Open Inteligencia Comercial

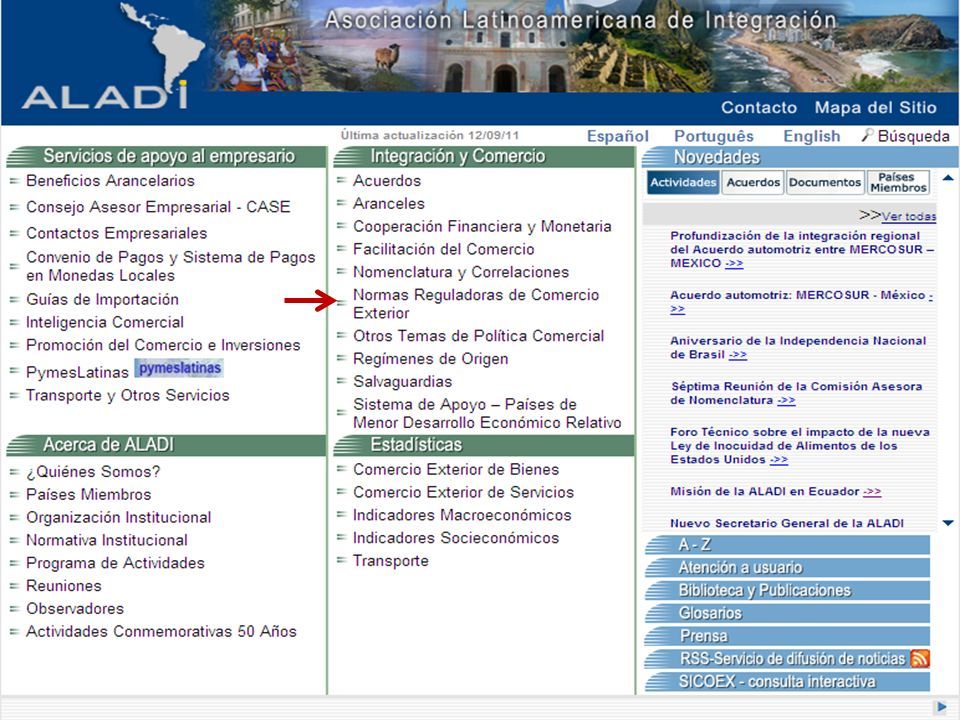click(x=105, y=322)
